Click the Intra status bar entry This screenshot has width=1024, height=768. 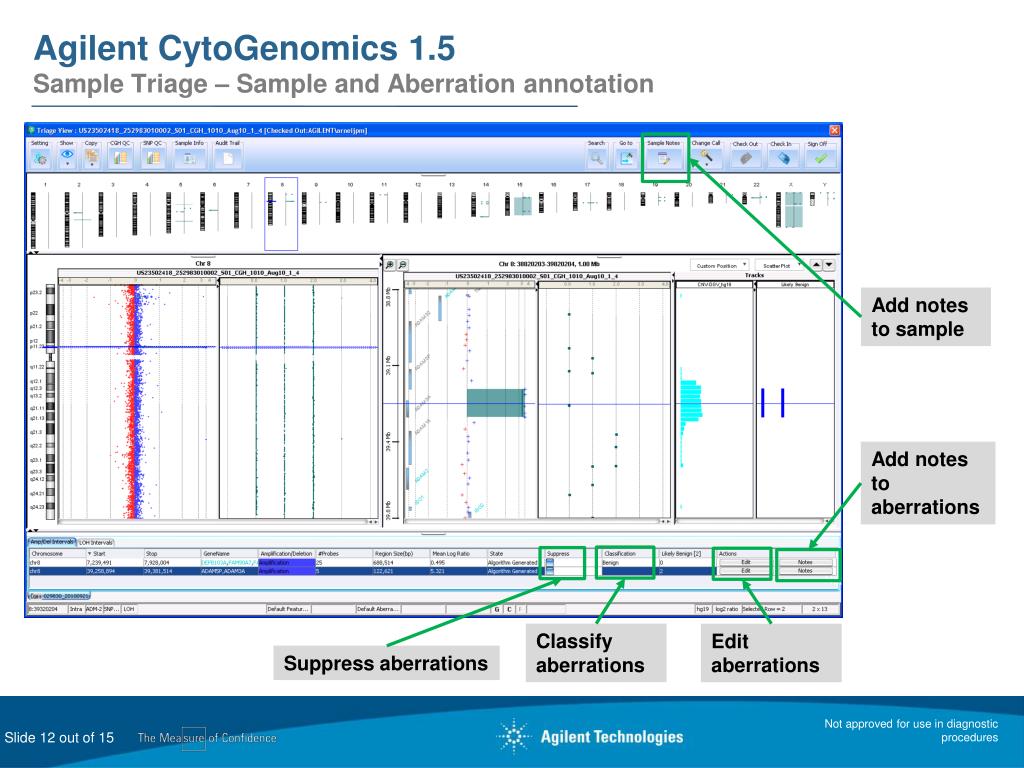(x=76, y=609)
